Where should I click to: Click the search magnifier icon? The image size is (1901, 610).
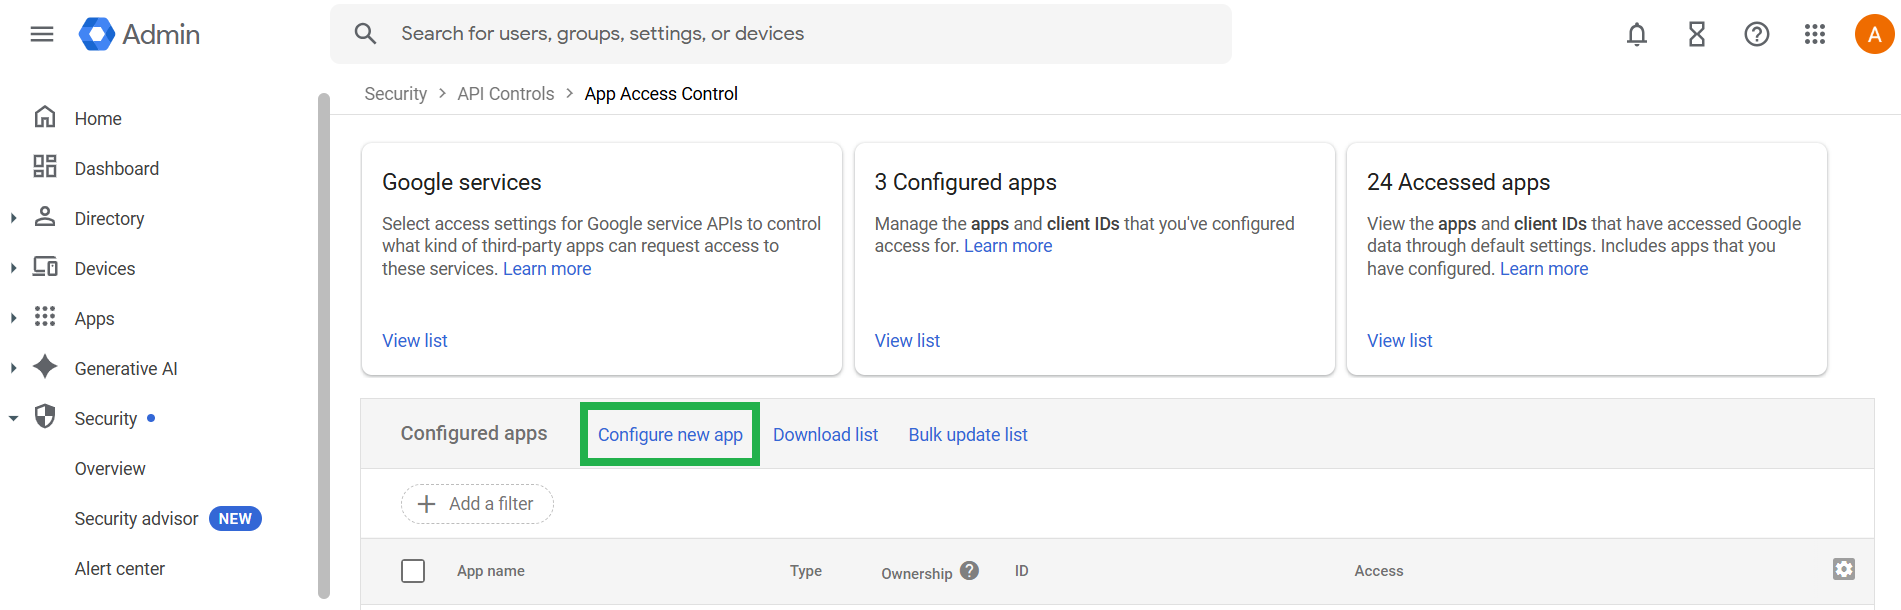(366, 34)
